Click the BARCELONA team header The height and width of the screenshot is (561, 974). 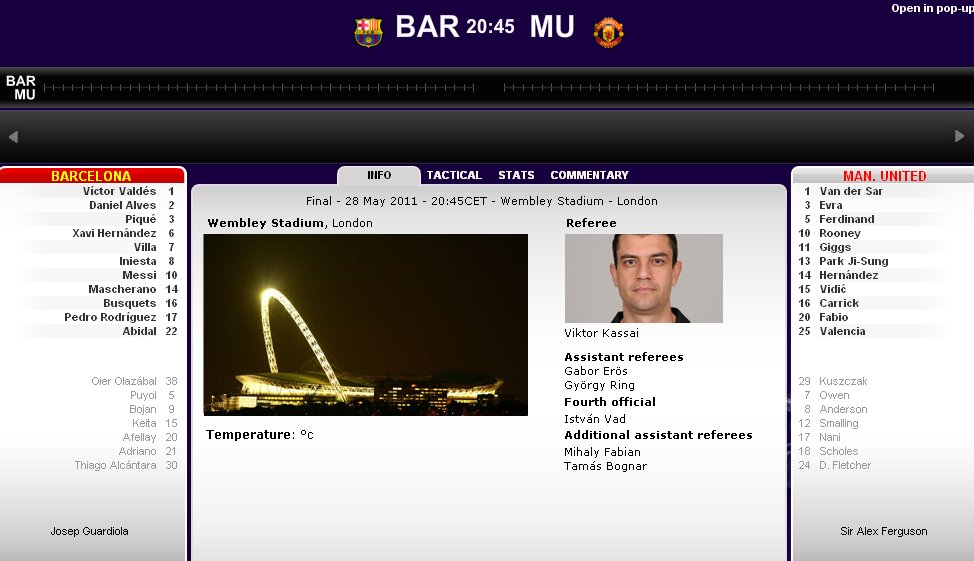click(x=92, y=176)
